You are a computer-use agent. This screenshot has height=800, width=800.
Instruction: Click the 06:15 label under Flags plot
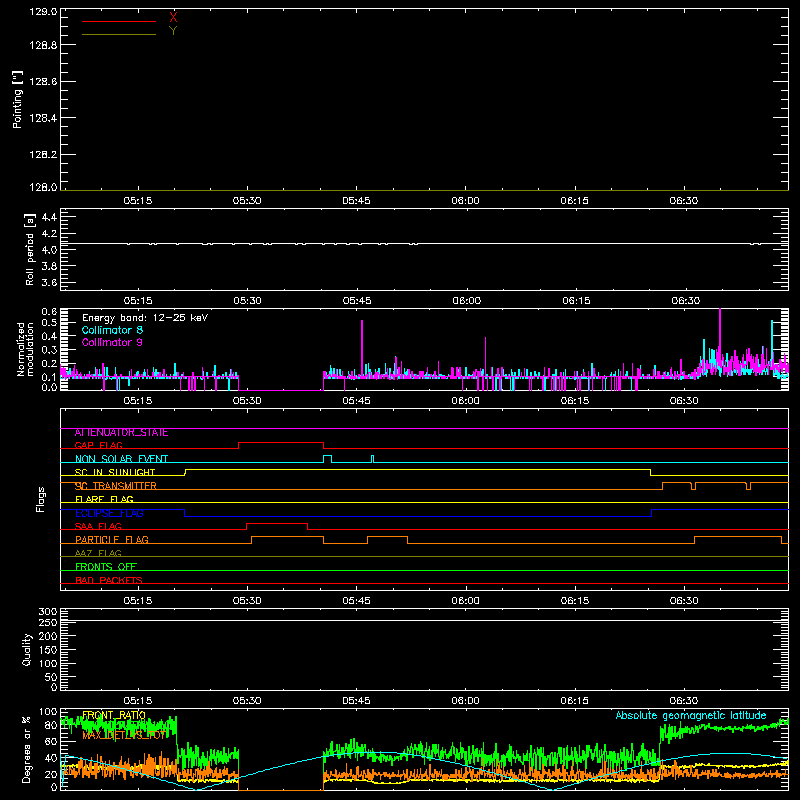click(x=574, y=601)
